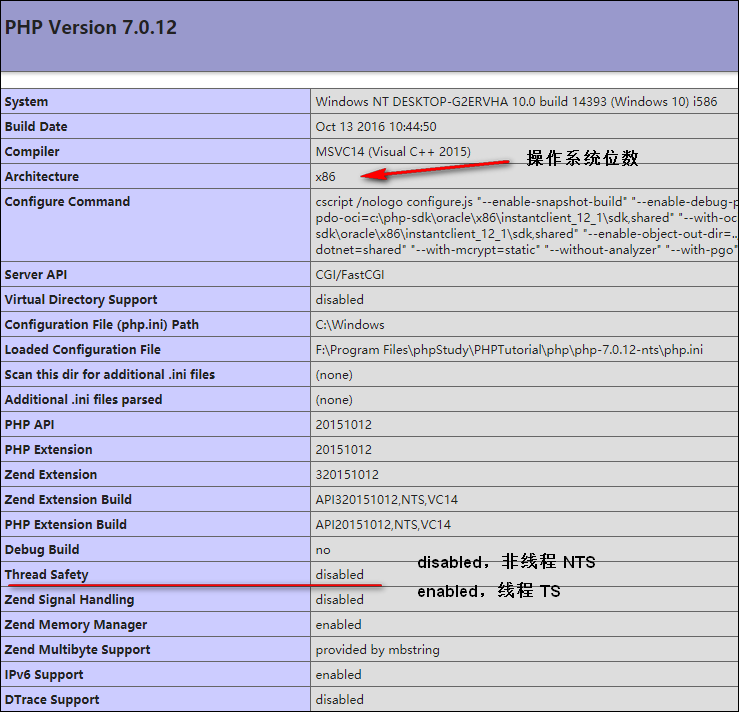Select the cscript /nologo configure.js command text
Viewport: 739px width, 712px height.
(526, 226)
